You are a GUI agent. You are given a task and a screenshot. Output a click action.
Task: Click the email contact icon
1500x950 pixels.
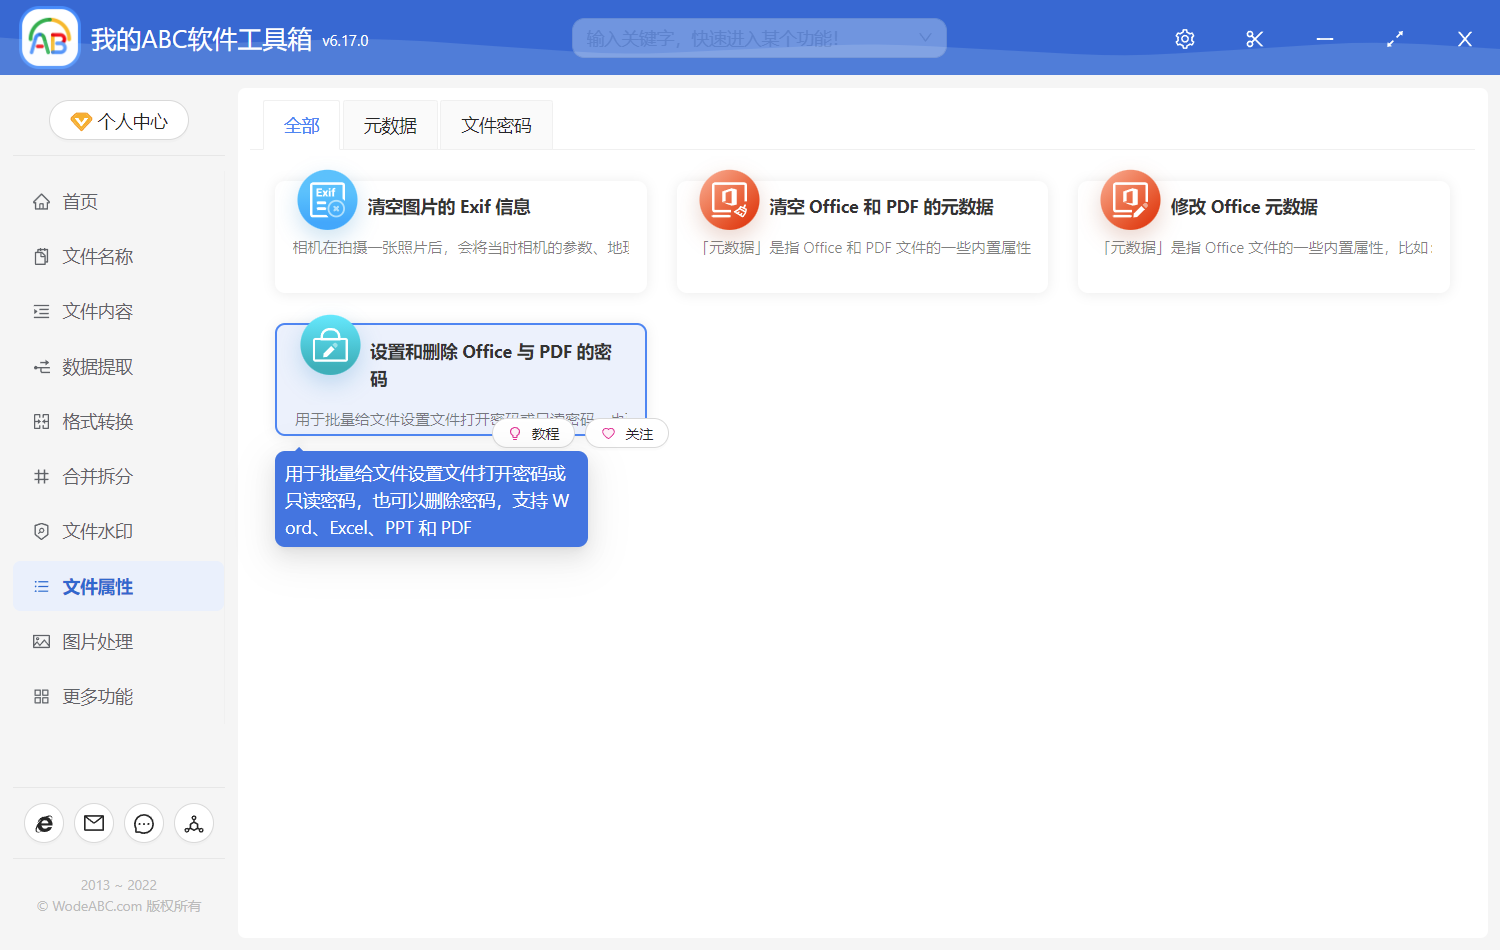[94, 823]
